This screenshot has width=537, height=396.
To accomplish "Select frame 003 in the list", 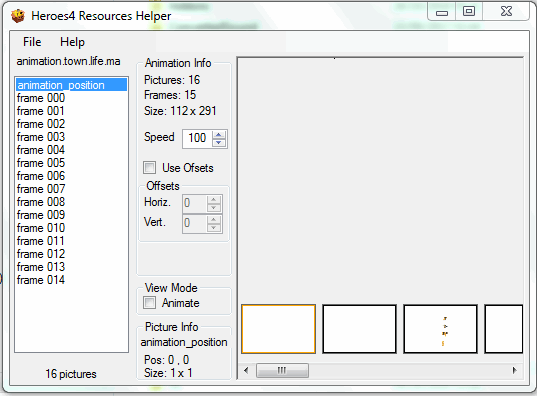I will click(71, 137).
